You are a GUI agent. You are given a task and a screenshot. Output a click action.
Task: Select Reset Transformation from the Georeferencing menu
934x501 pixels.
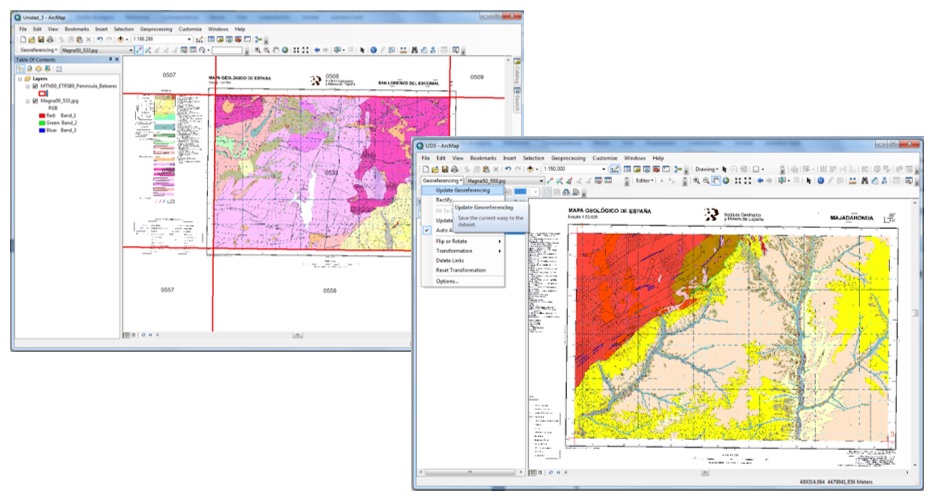pyautogui.click(x=460, y=270)
